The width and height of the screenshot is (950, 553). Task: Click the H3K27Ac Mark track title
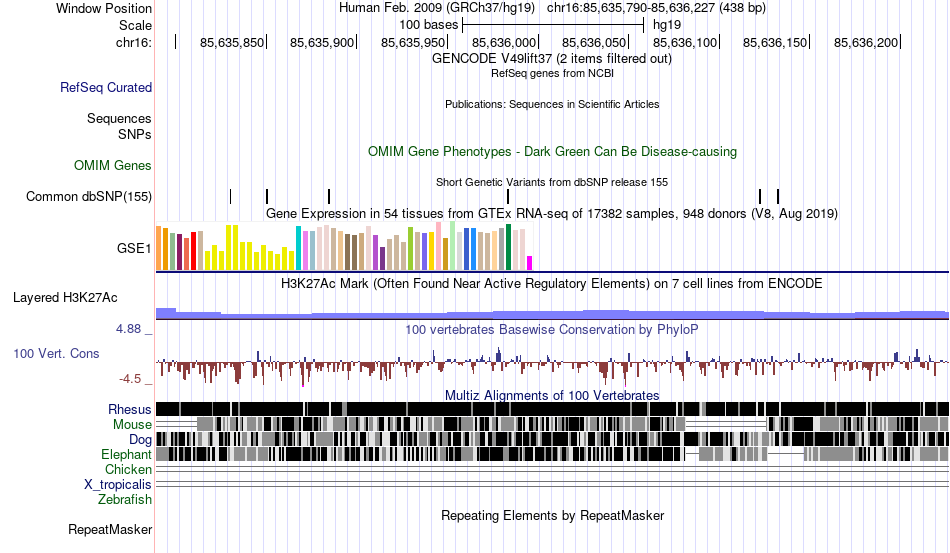[552, 283]
